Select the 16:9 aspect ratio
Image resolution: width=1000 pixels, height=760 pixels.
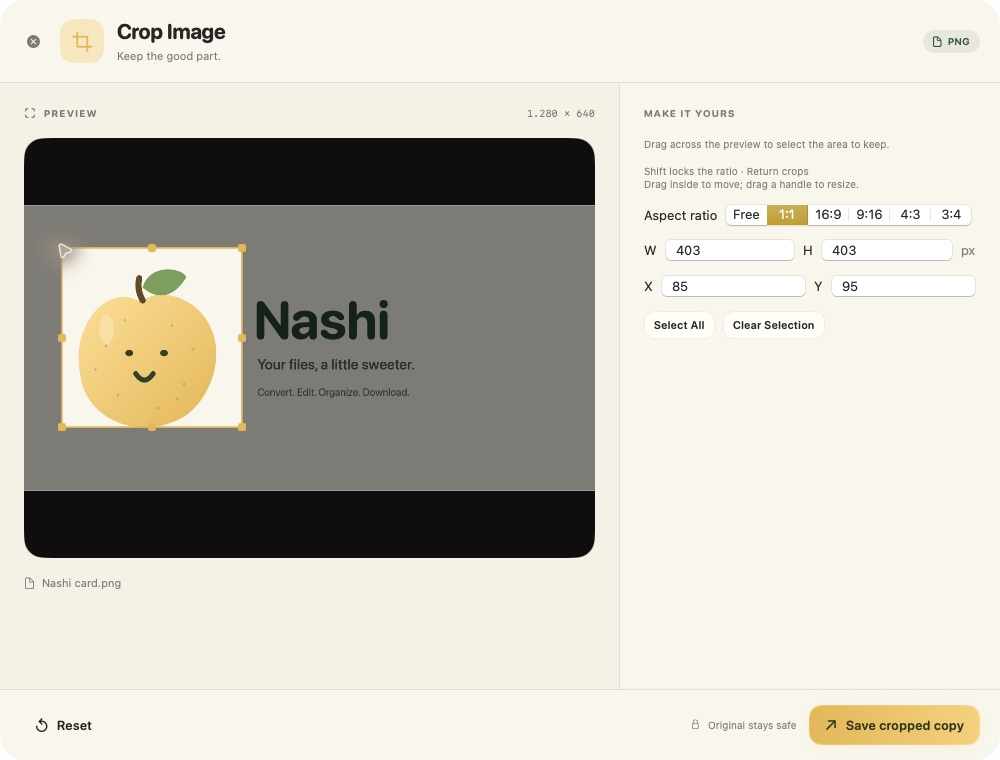(828, 215)
